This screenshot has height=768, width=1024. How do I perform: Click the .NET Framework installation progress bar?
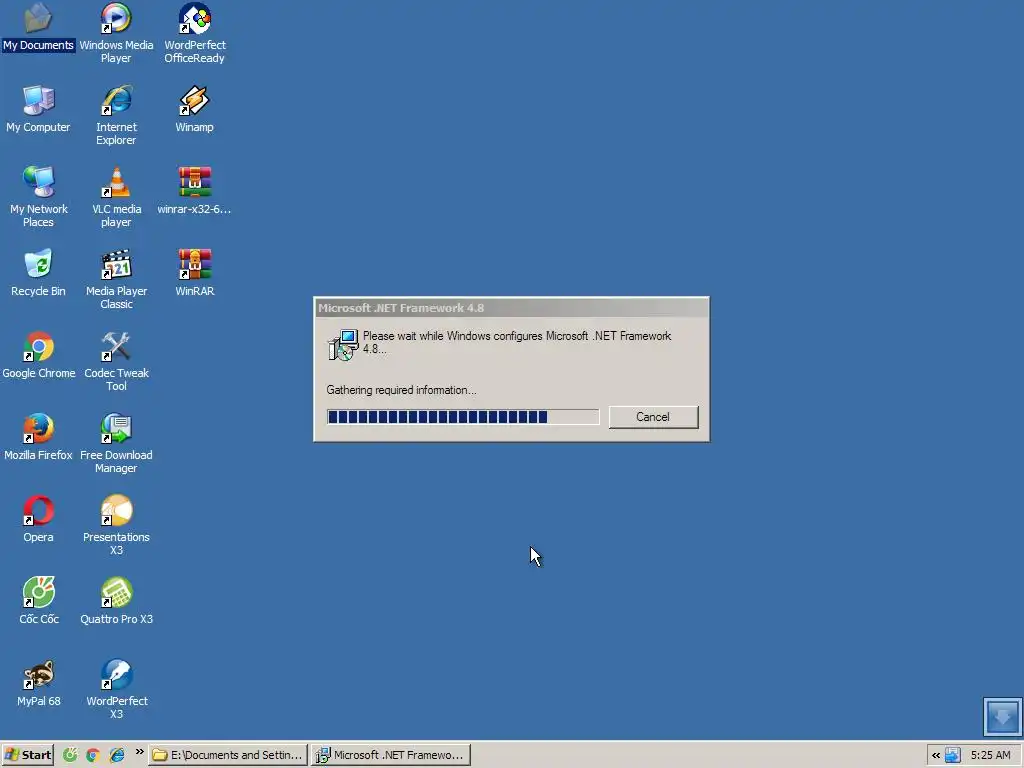tap(463, 417)
